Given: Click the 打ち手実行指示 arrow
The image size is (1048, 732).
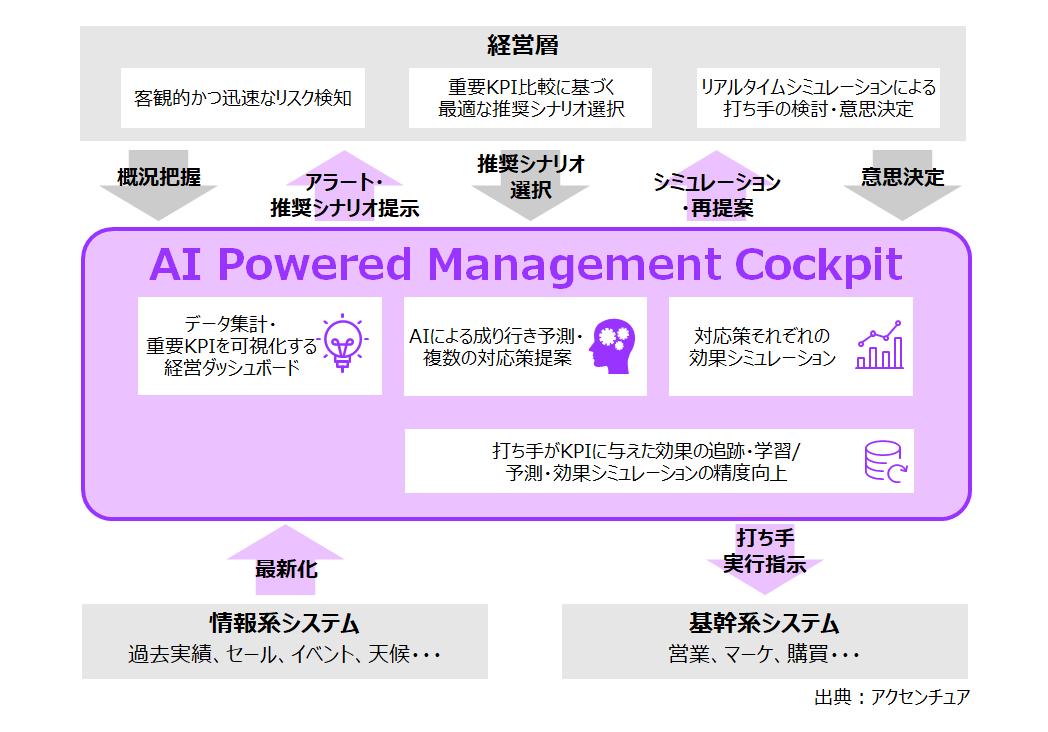Looking at the screenshot, I should click(766, 558).
